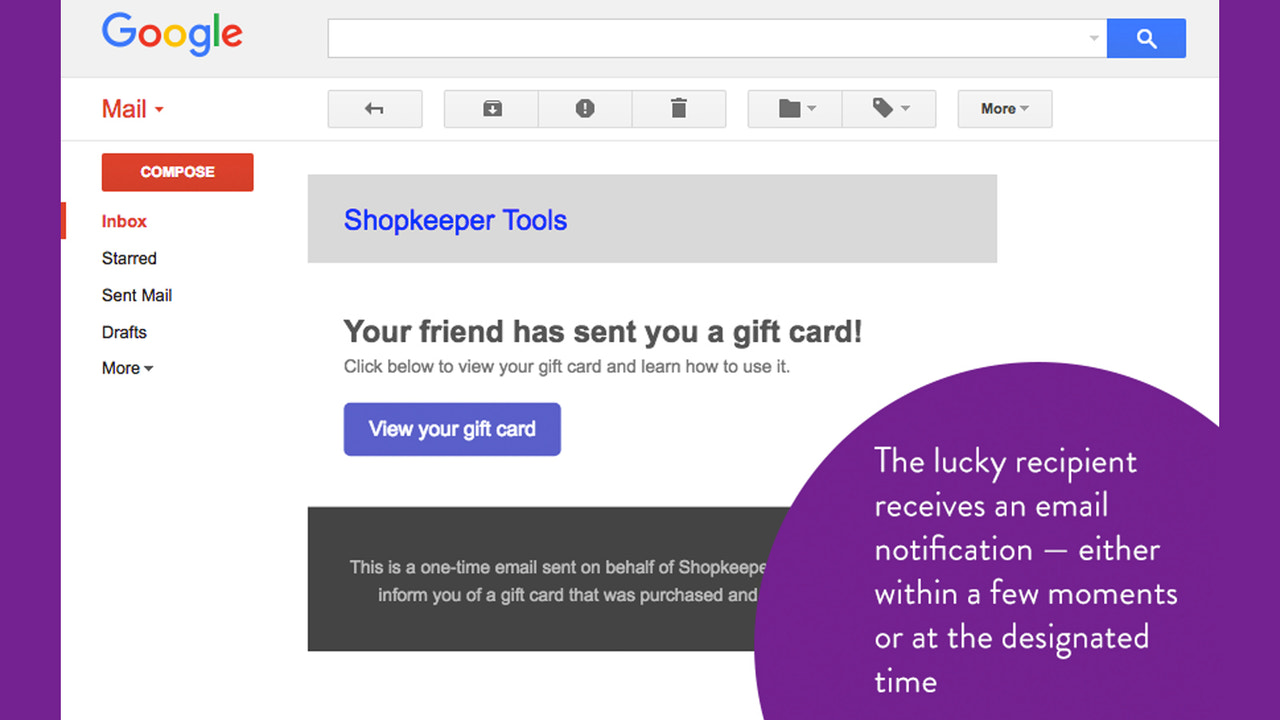The image size is (1280, 720).
Task: Open the More dropdown in the toolbar
Action: pos(1004,108)
